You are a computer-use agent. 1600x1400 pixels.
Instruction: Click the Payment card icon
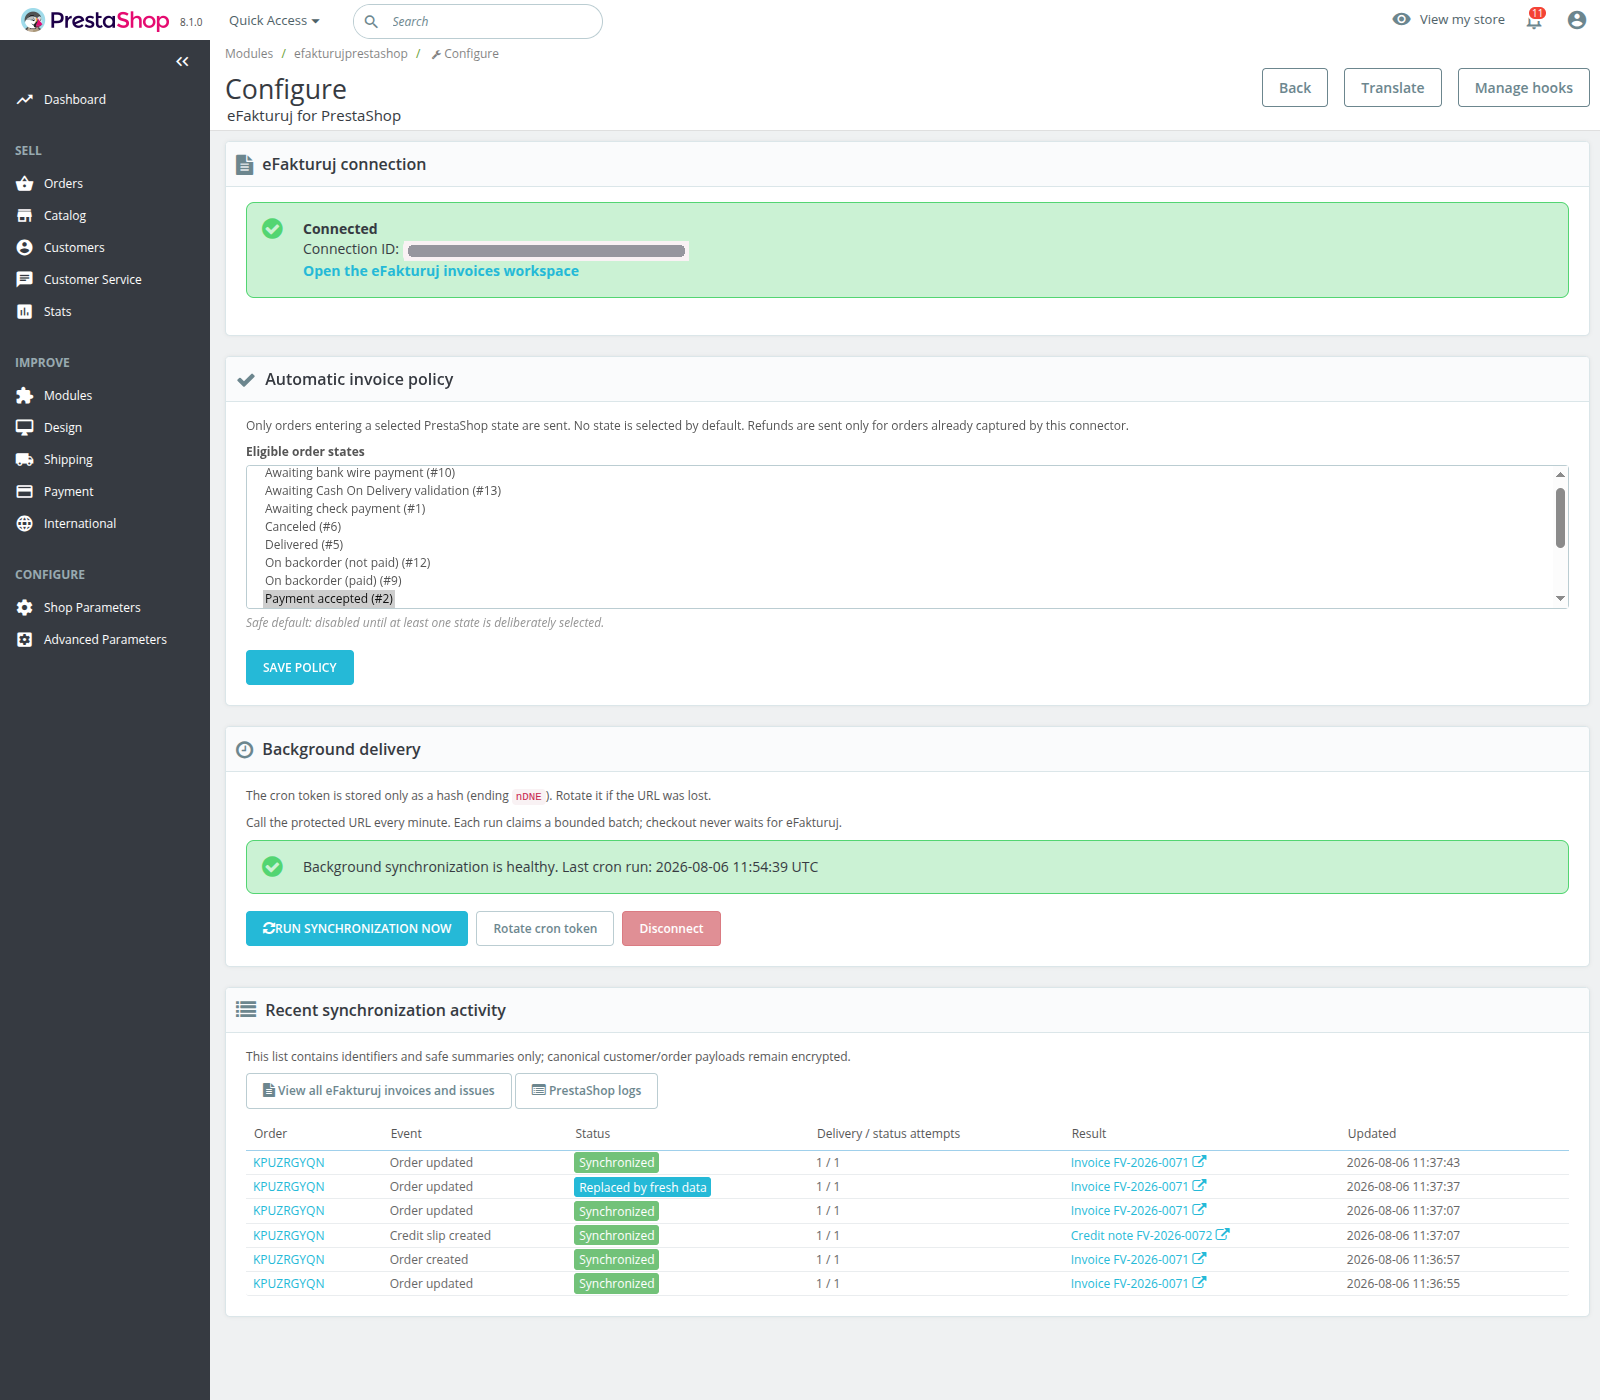click(25, 492)
